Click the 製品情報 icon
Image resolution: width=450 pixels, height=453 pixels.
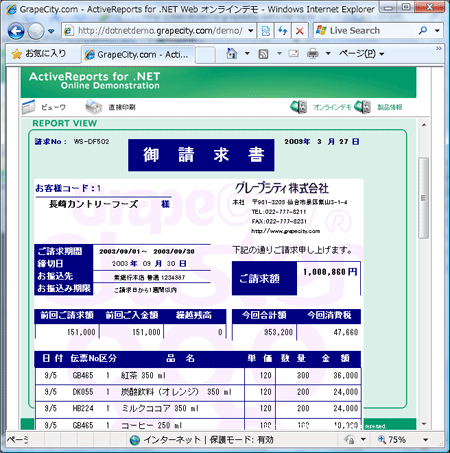click(363, 107)
